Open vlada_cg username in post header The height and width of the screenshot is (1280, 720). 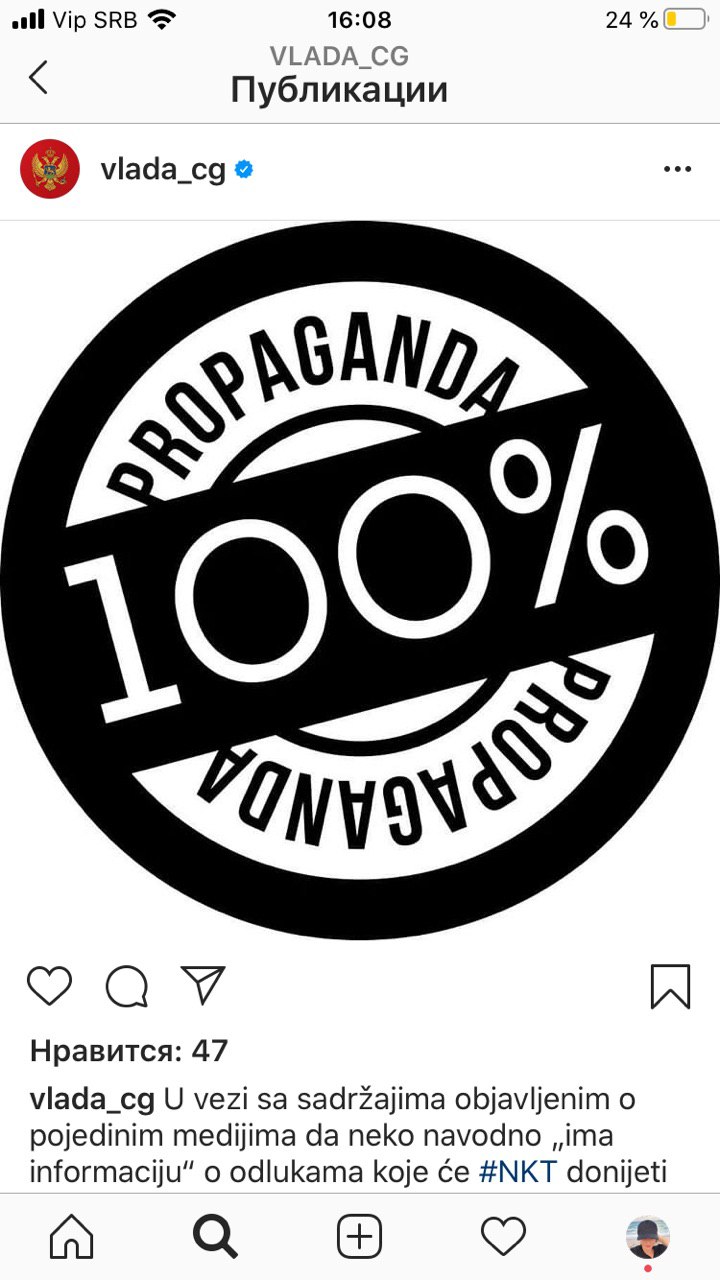pyautogui.click(x=163, y=170)
